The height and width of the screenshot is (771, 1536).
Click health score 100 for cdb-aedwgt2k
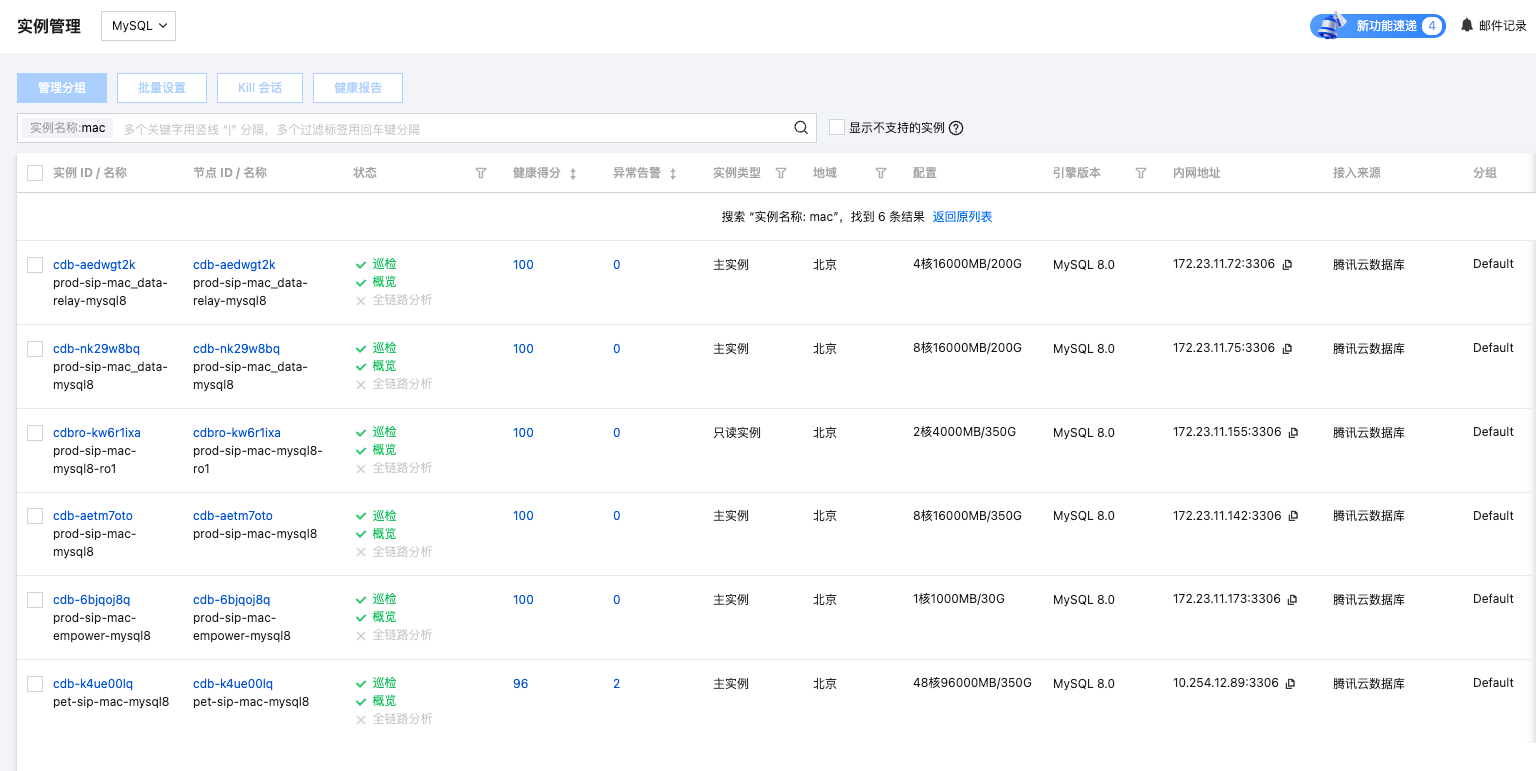click(523, 265)
